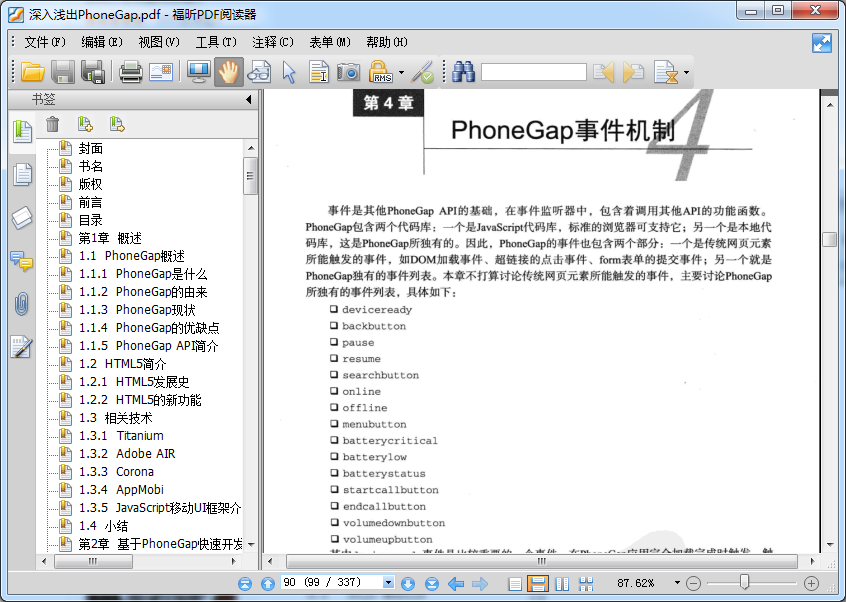Click the search text input field
The height and width of the screenshot is (602, 846).
pyautogui.click(x=534, y=72)
